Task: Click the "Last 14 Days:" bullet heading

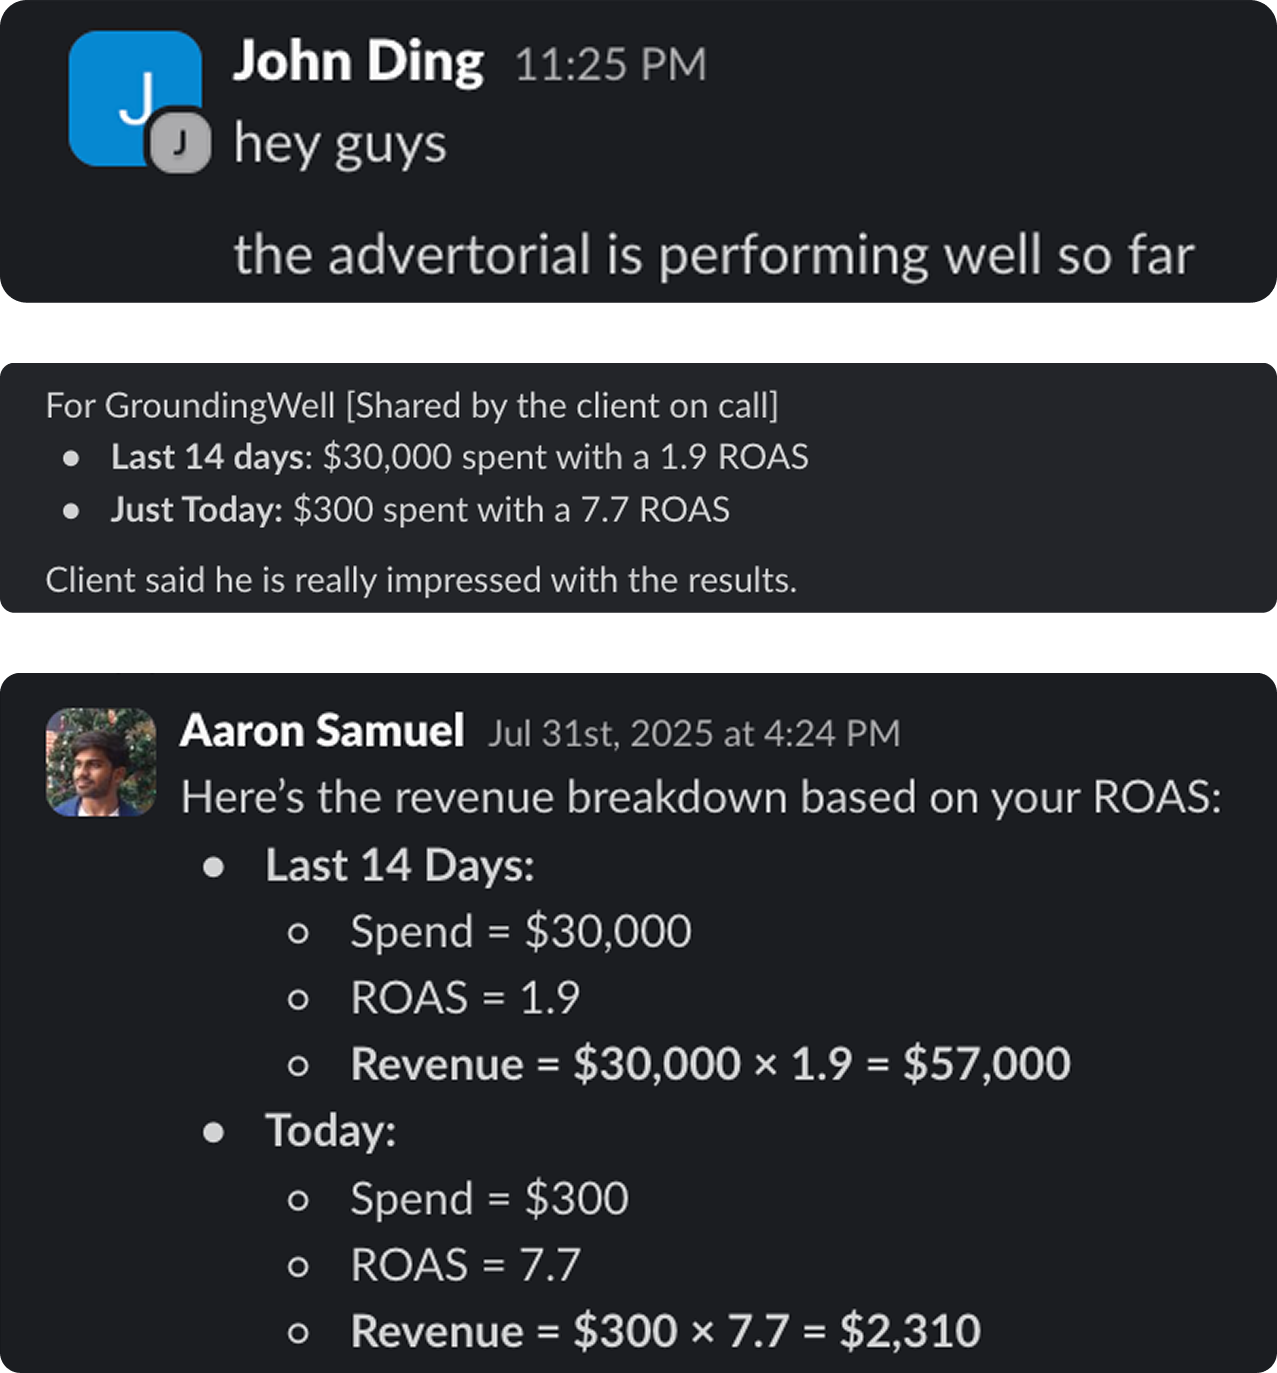Action: [399, 865]
